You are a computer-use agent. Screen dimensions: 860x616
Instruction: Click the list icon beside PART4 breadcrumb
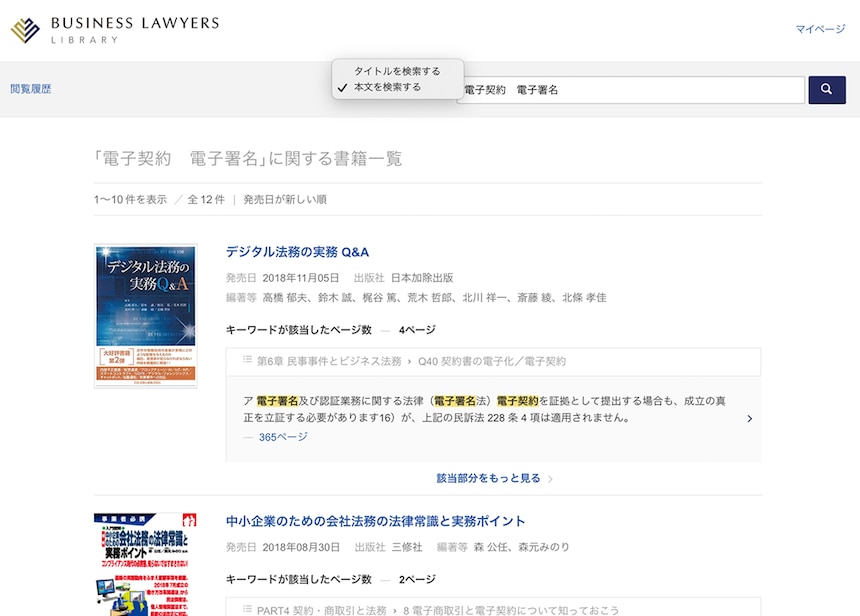[x=246, y=609]
